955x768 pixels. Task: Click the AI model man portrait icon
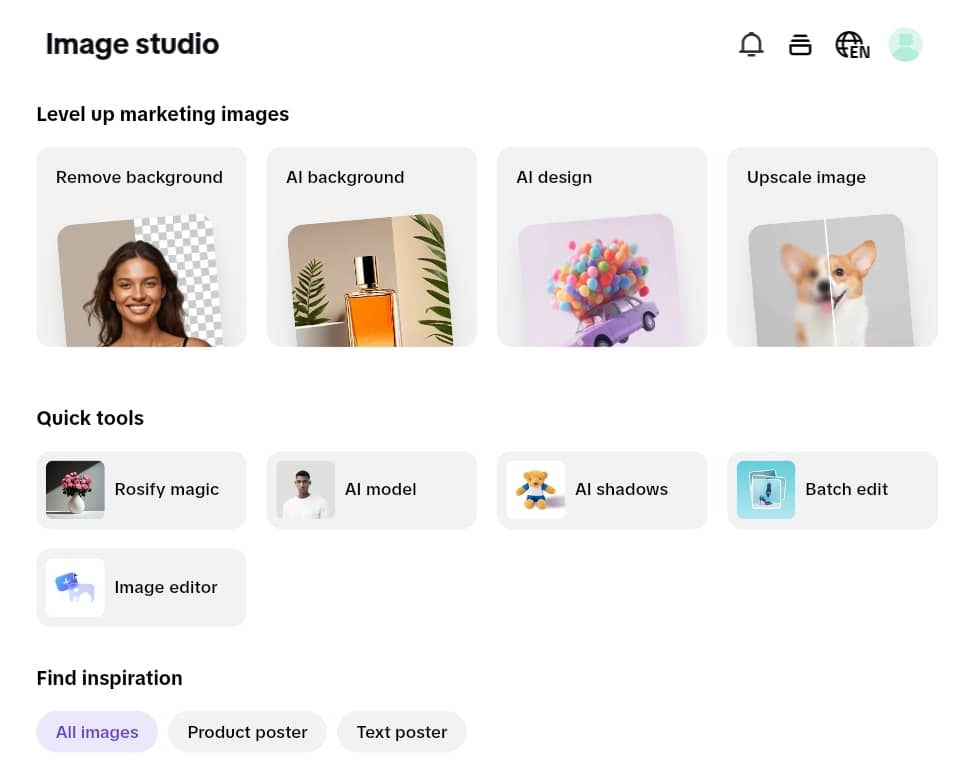(x=305, y=490)
